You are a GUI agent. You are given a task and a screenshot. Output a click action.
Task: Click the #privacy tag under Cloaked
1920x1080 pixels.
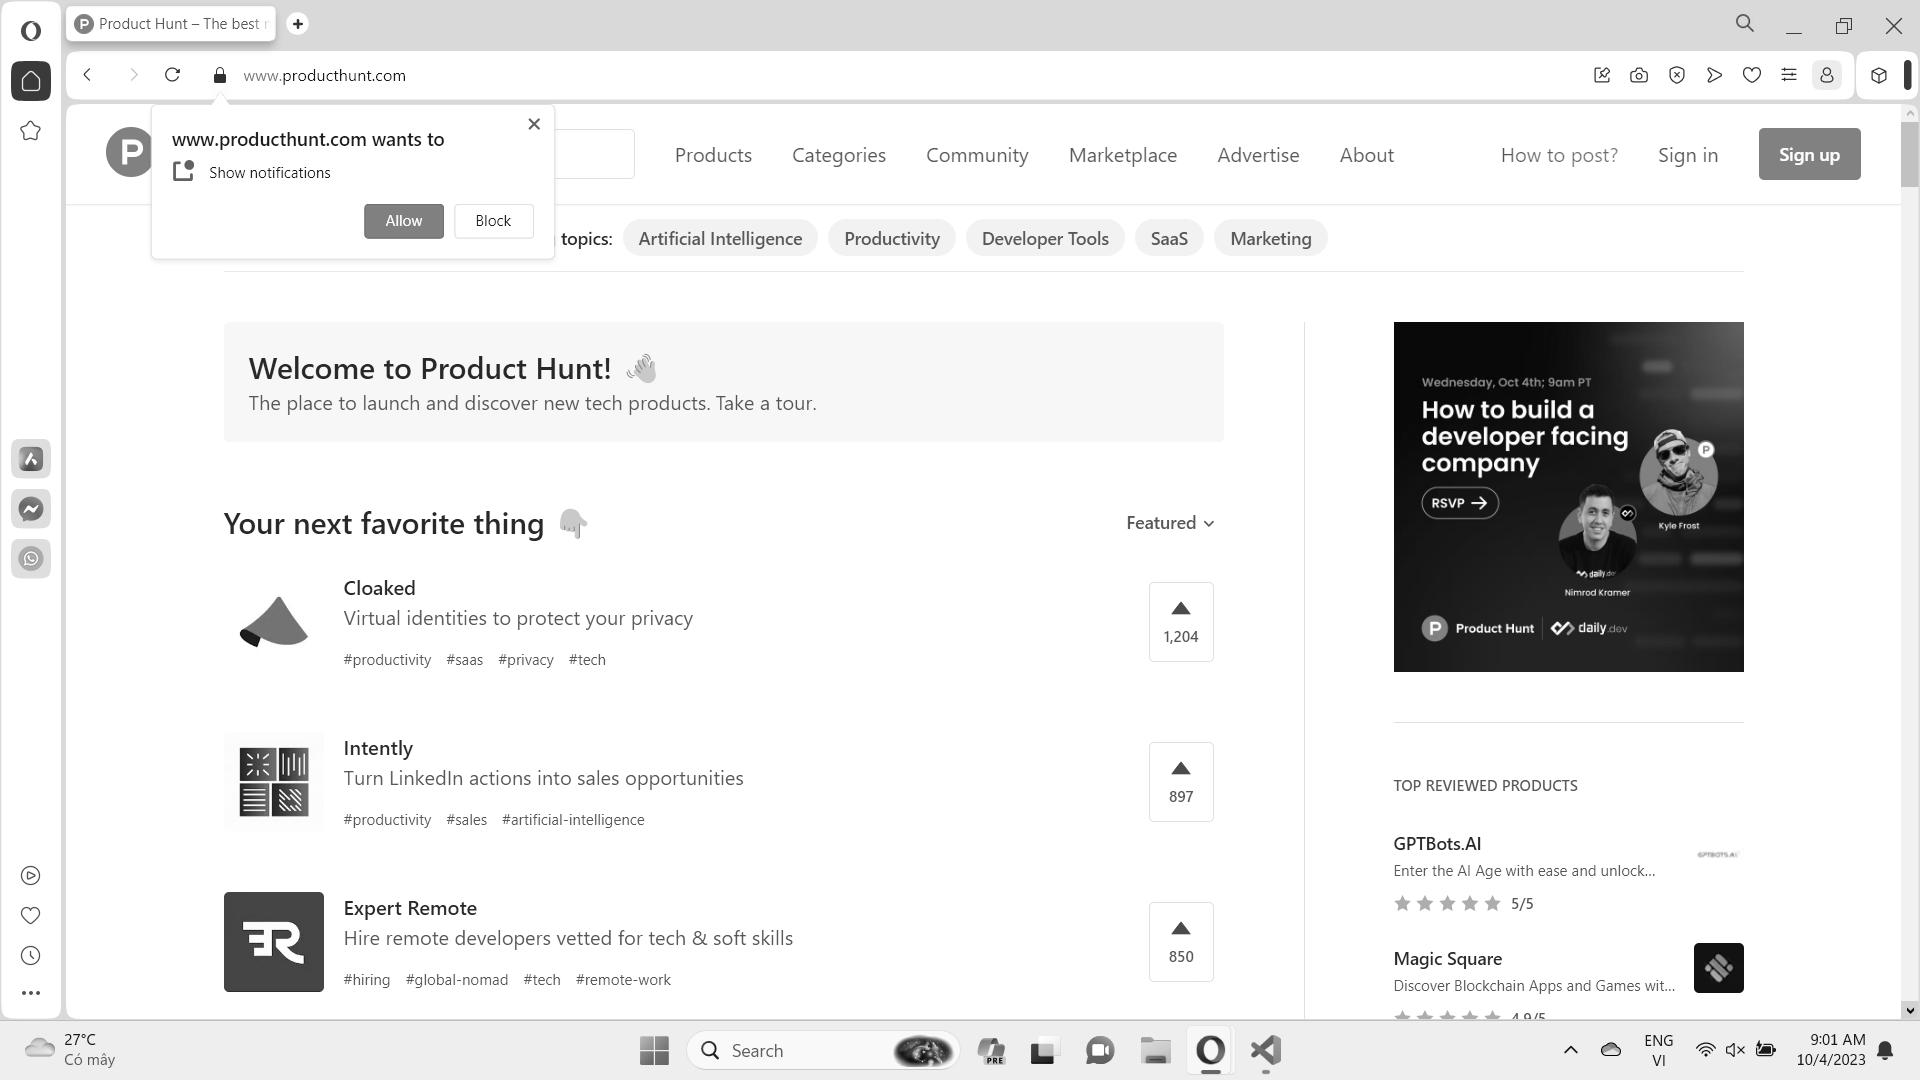[526, 660]
